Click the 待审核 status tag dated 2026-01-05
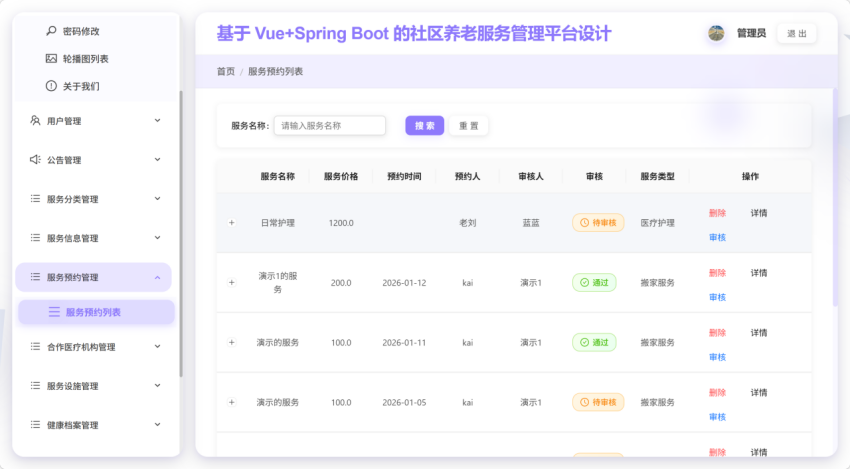 [x=598, y=402]
